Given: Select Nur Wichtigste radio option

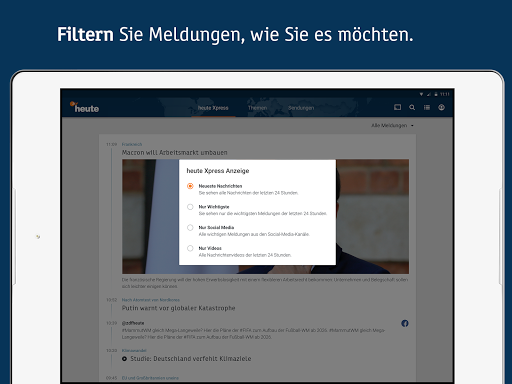Looking at the screenshot, I should point(190,207).
